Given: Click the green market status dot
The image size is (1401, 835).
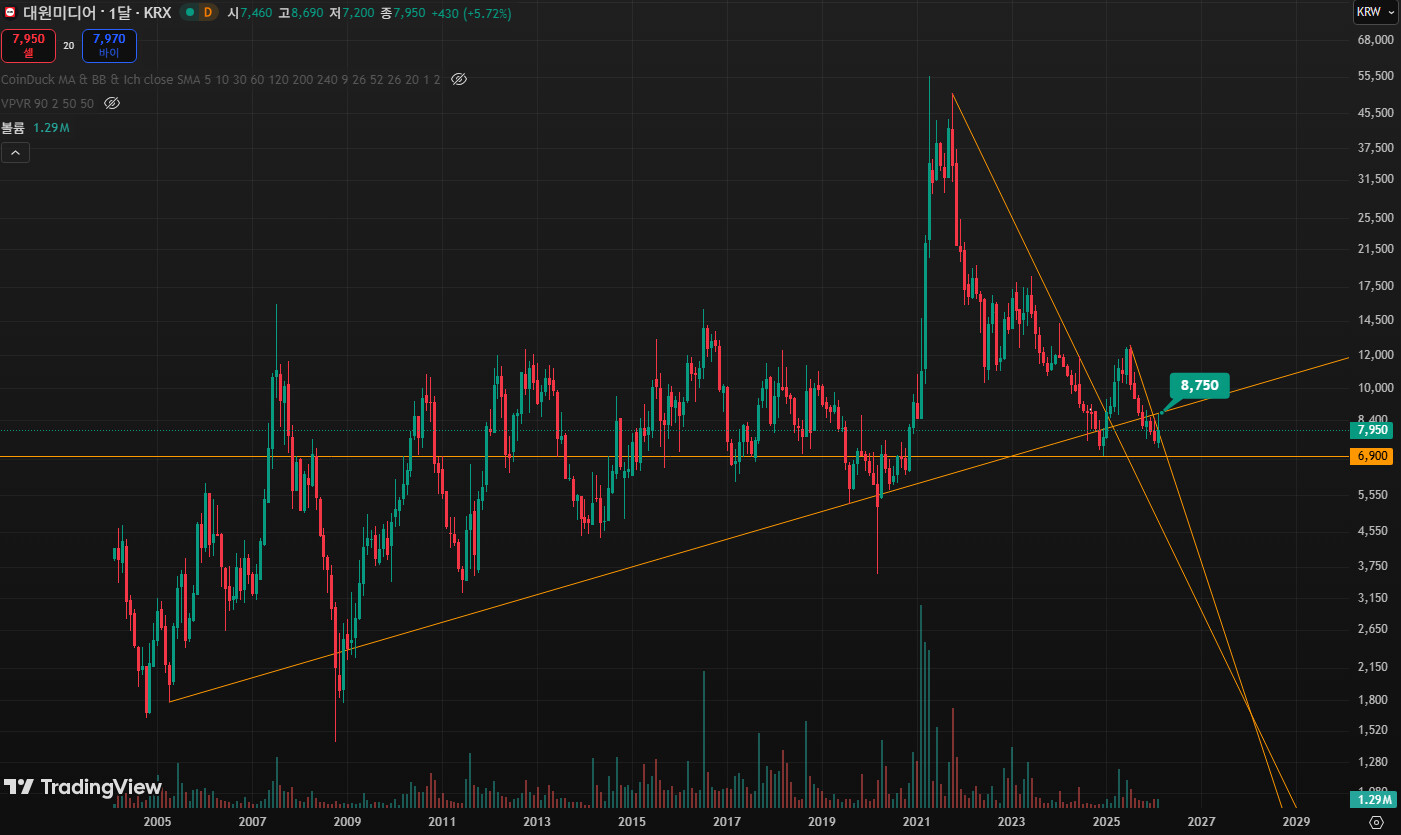Looking at the screenshot, I should click(x=188, y=13).
